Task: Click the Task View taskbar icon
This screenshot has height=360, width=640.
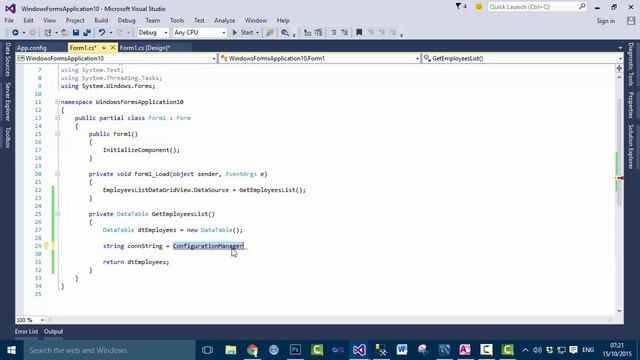Action: pos(207,350)
